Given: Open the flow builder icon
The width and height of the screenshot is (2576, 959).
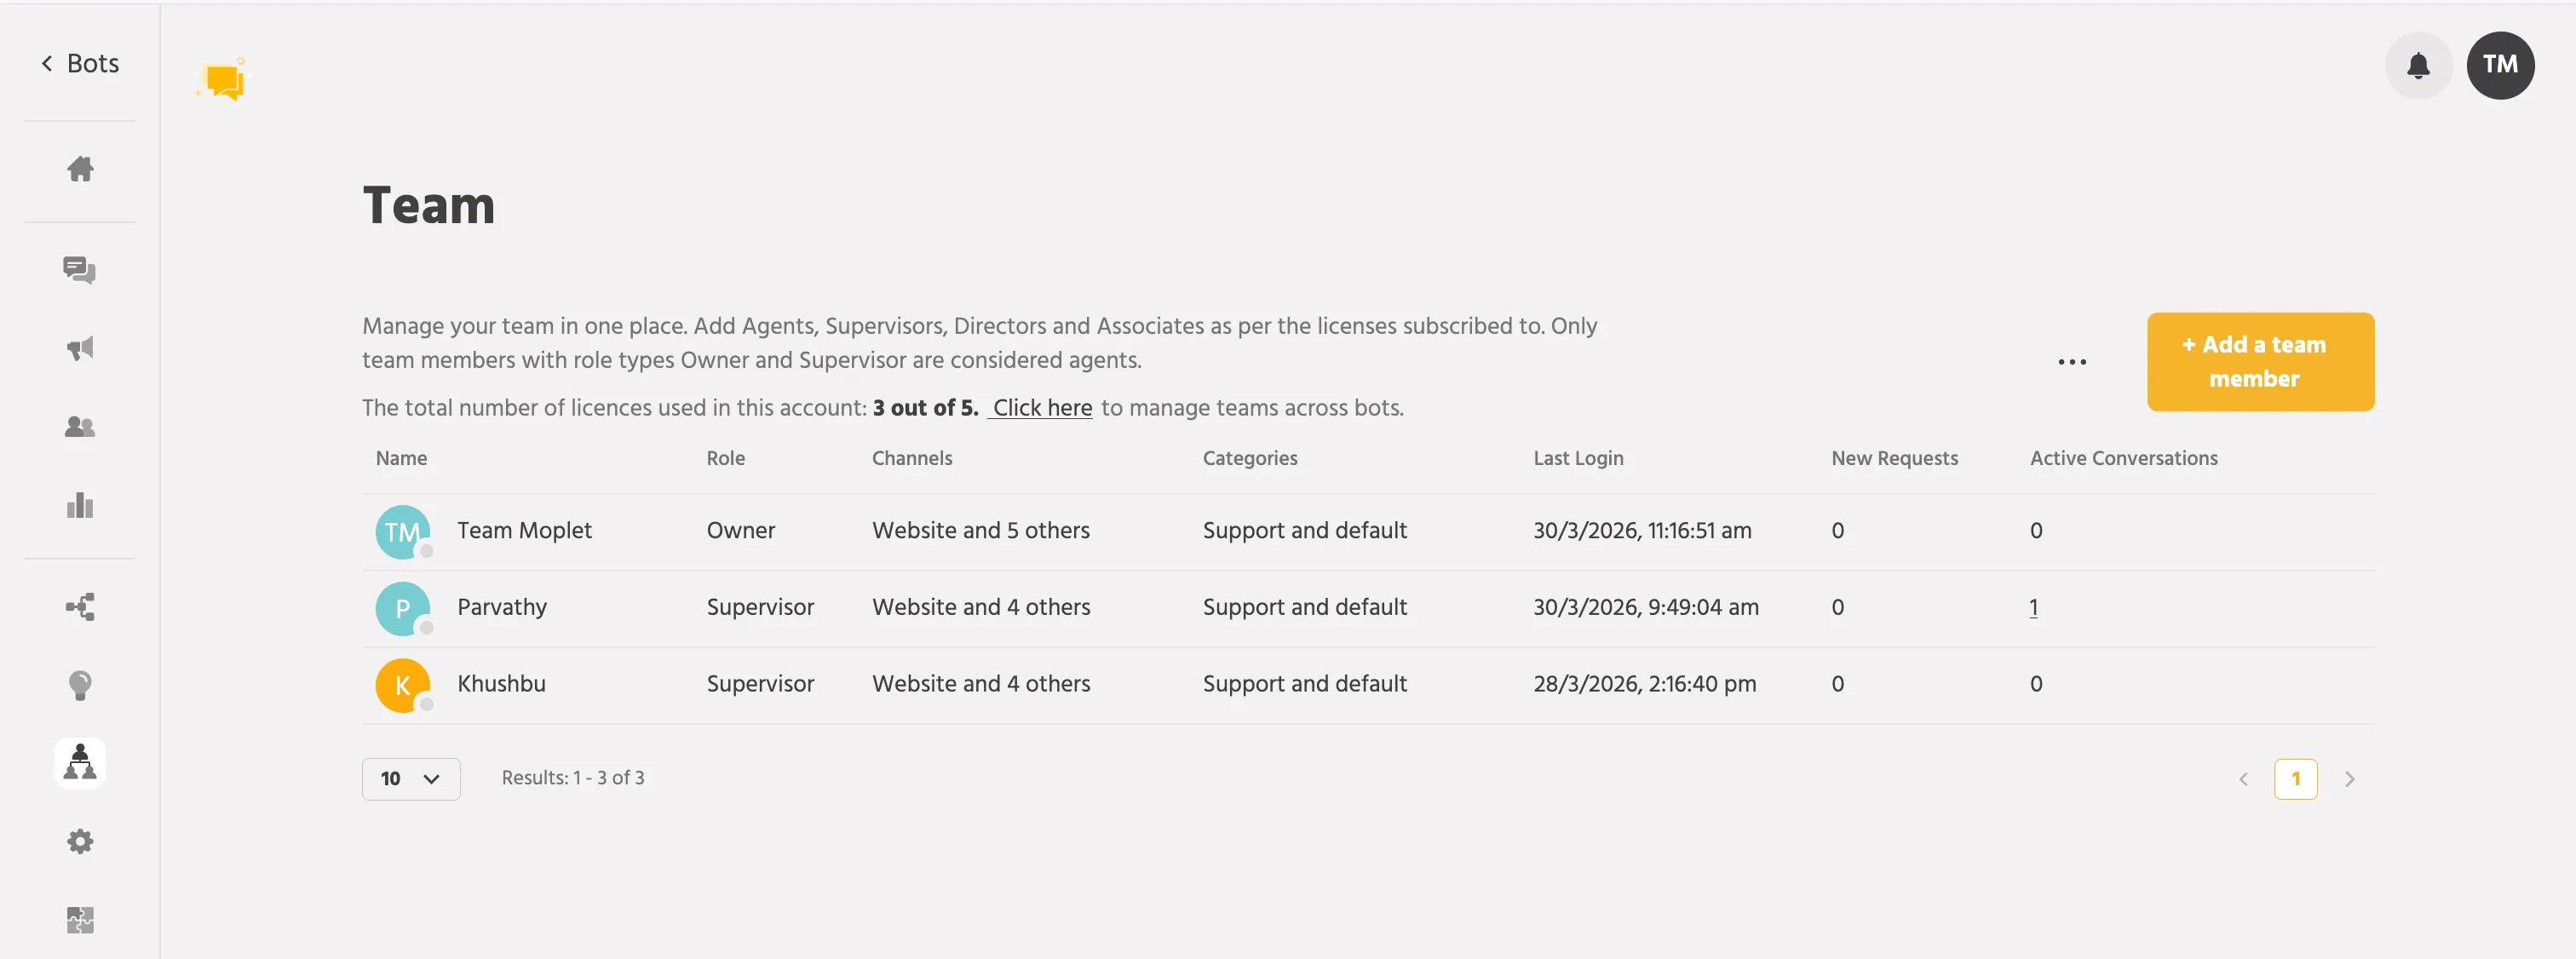Looking at the screenshot, I should (80, 607).
